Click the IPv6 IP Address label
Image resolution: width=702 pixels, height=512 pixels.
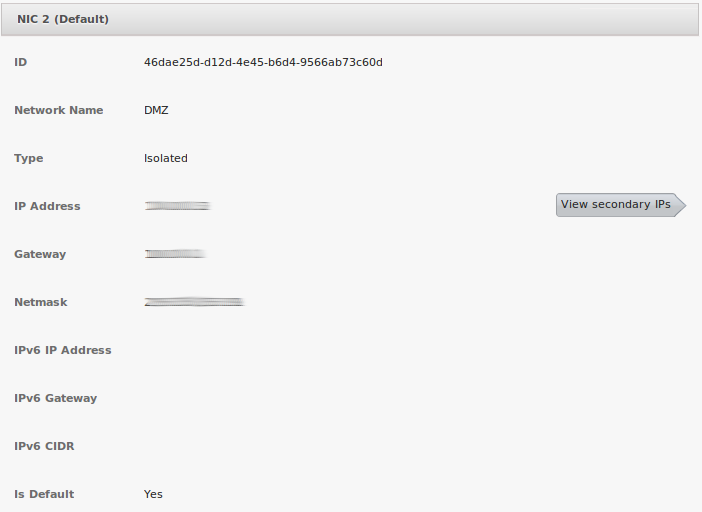click(63, 350)
